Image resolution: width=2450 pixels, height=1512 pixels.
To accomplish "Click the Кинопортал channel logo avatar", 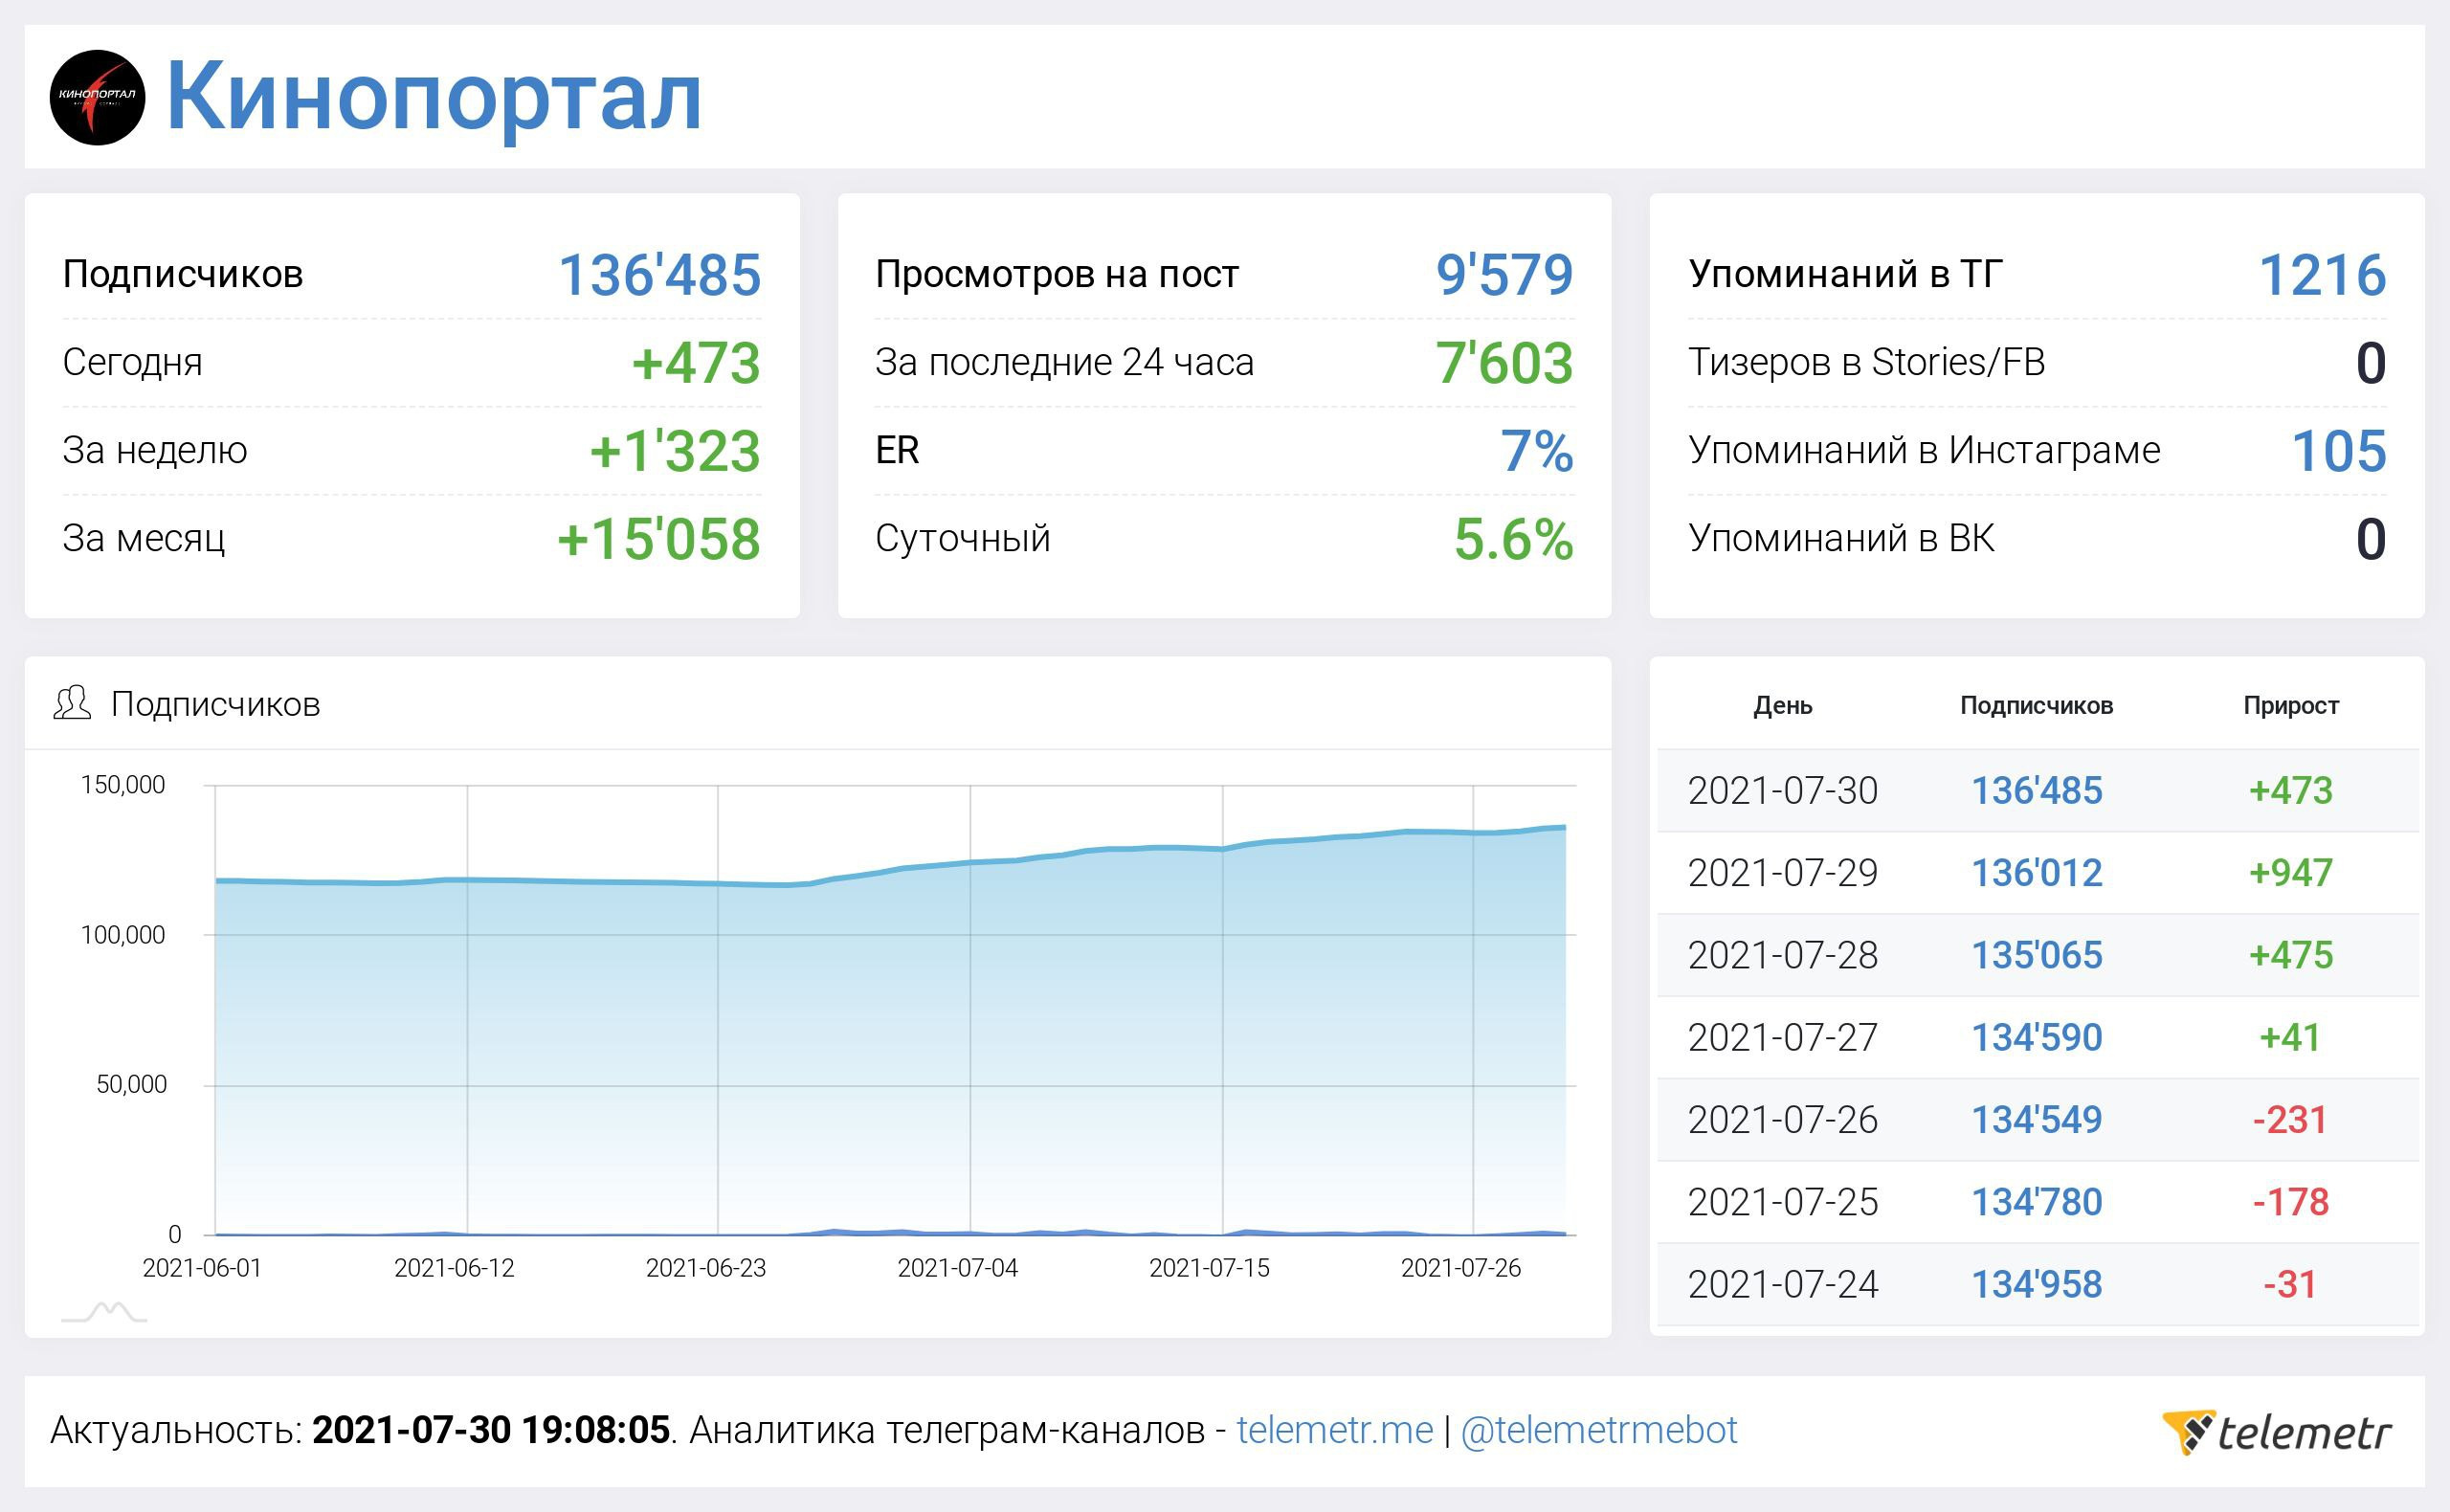I will pyautogui.click(x=97, y=97).
